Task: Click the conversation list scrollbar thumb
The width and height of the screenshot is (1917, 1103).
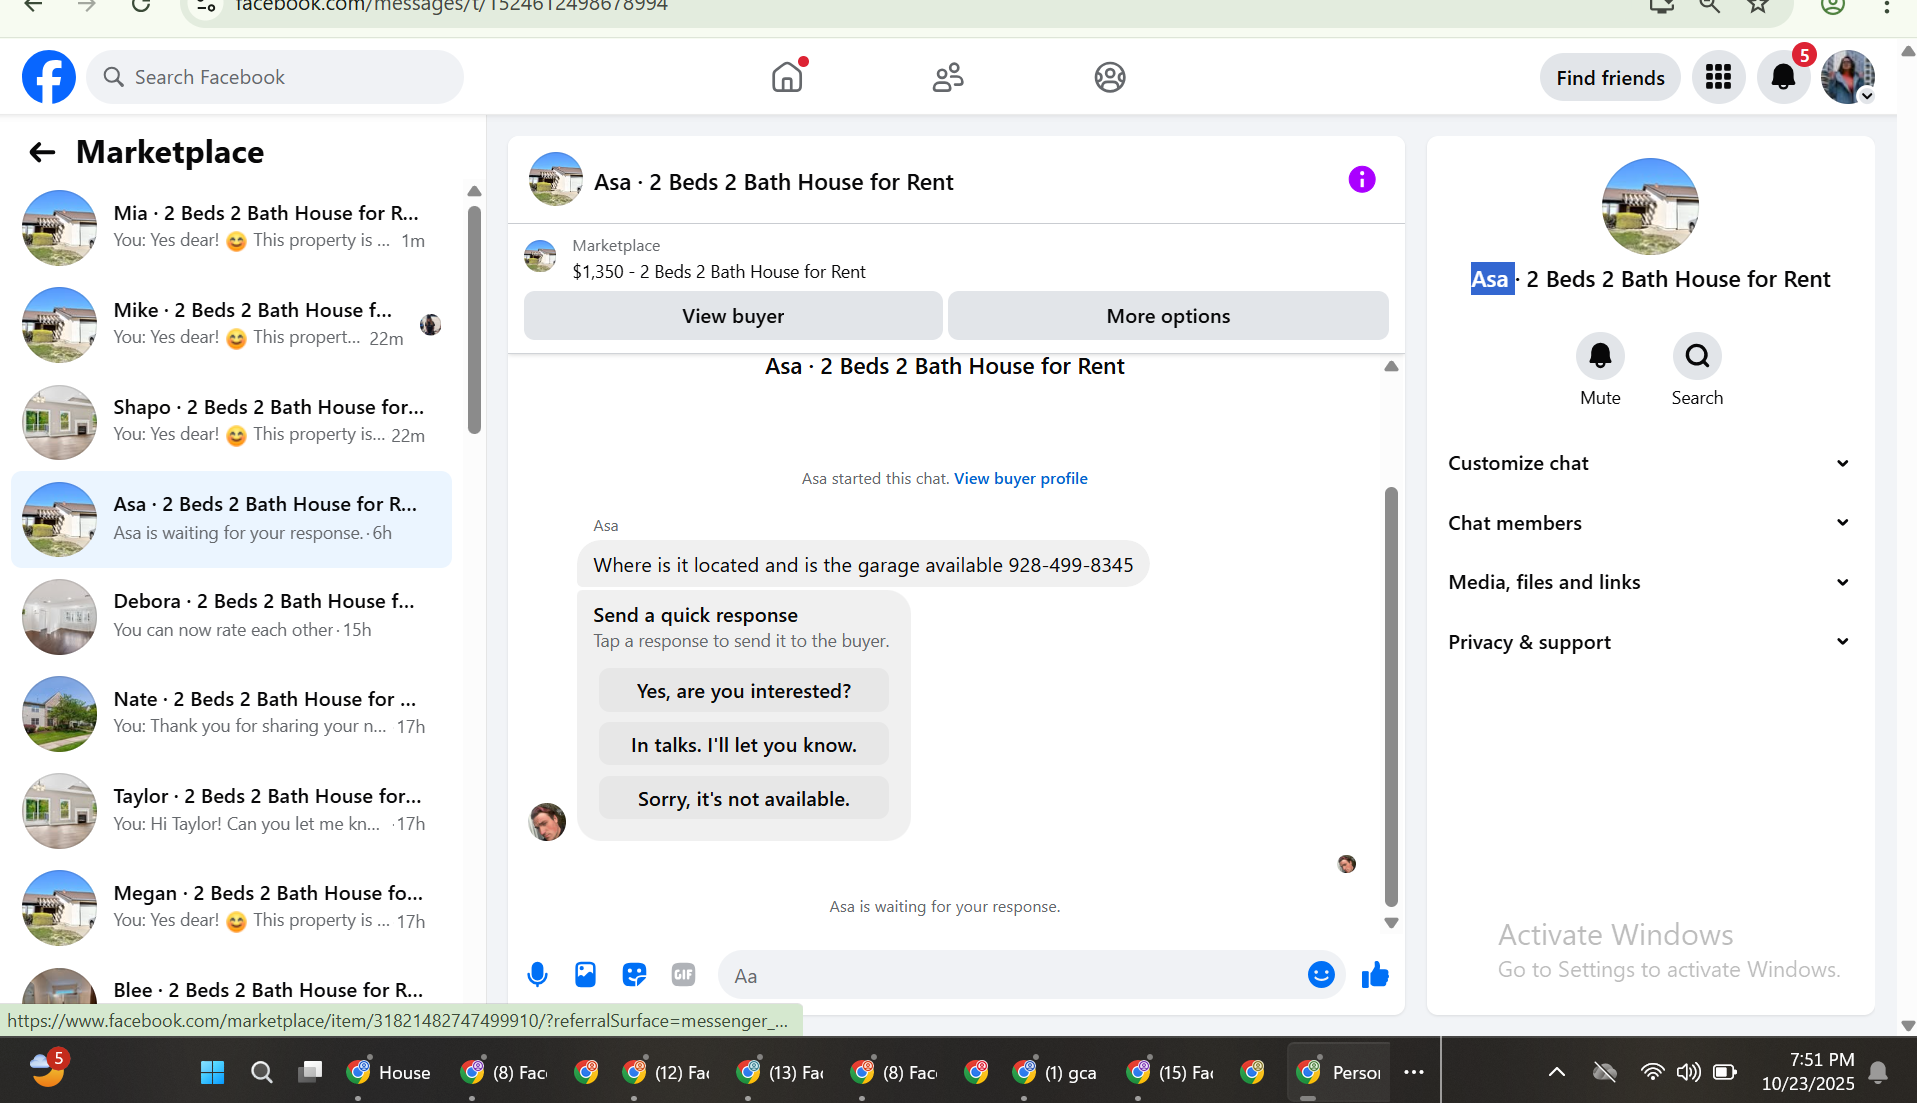Action: coord(474,320)
